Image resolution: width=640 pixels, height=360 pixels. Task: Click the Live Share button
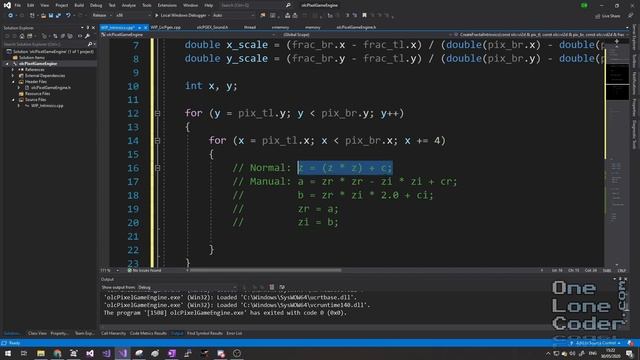pos(608,16)
